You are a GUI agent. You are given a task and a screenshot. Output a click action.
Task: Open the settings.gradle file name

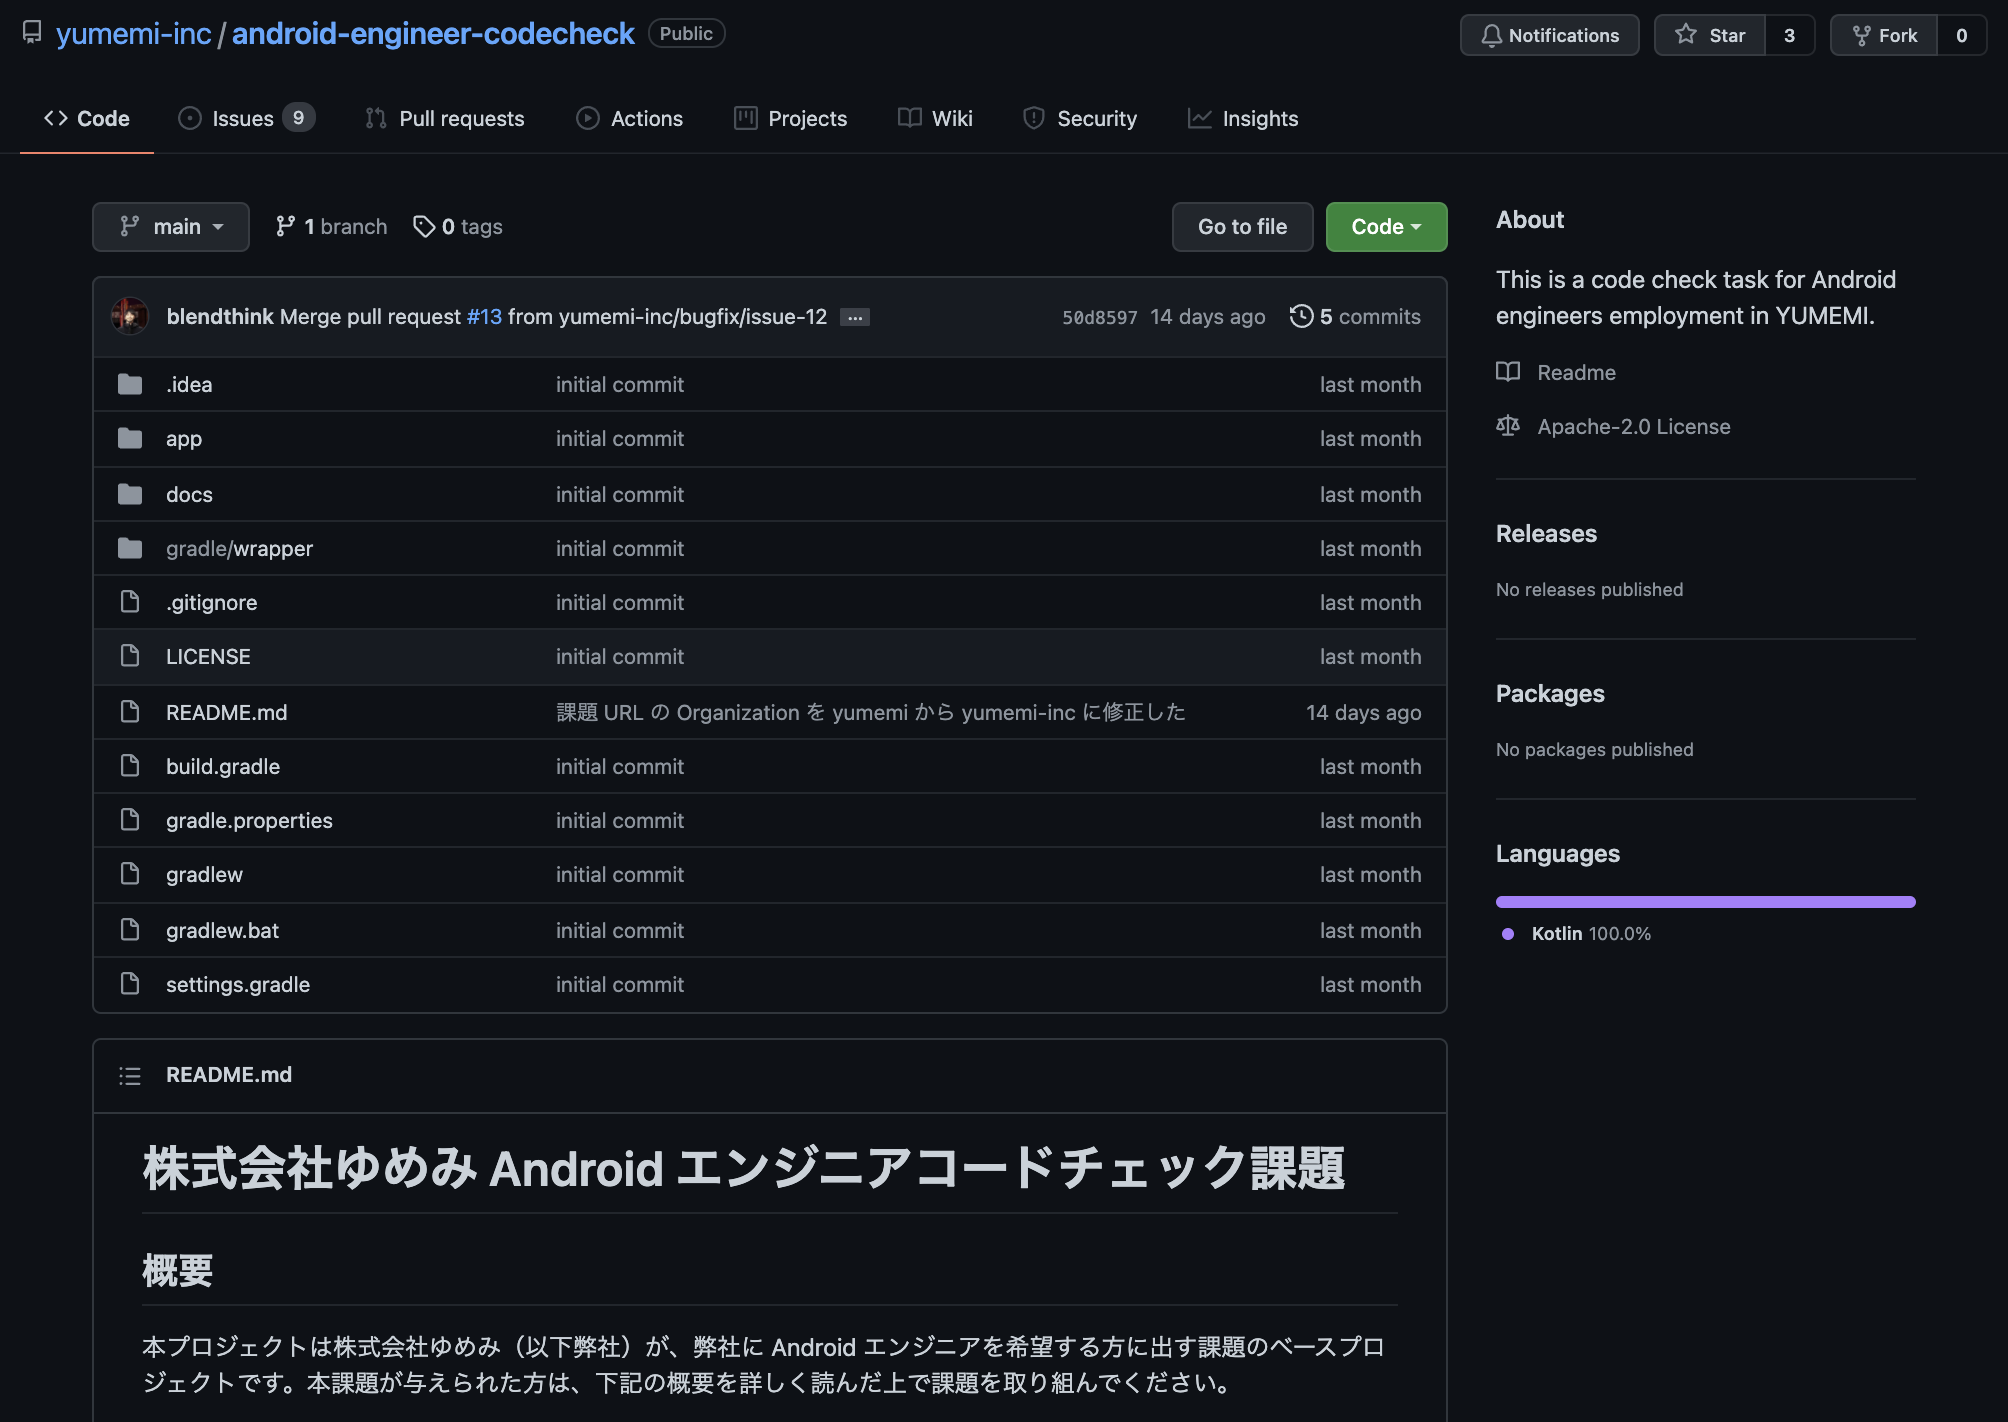pos(238,984)
